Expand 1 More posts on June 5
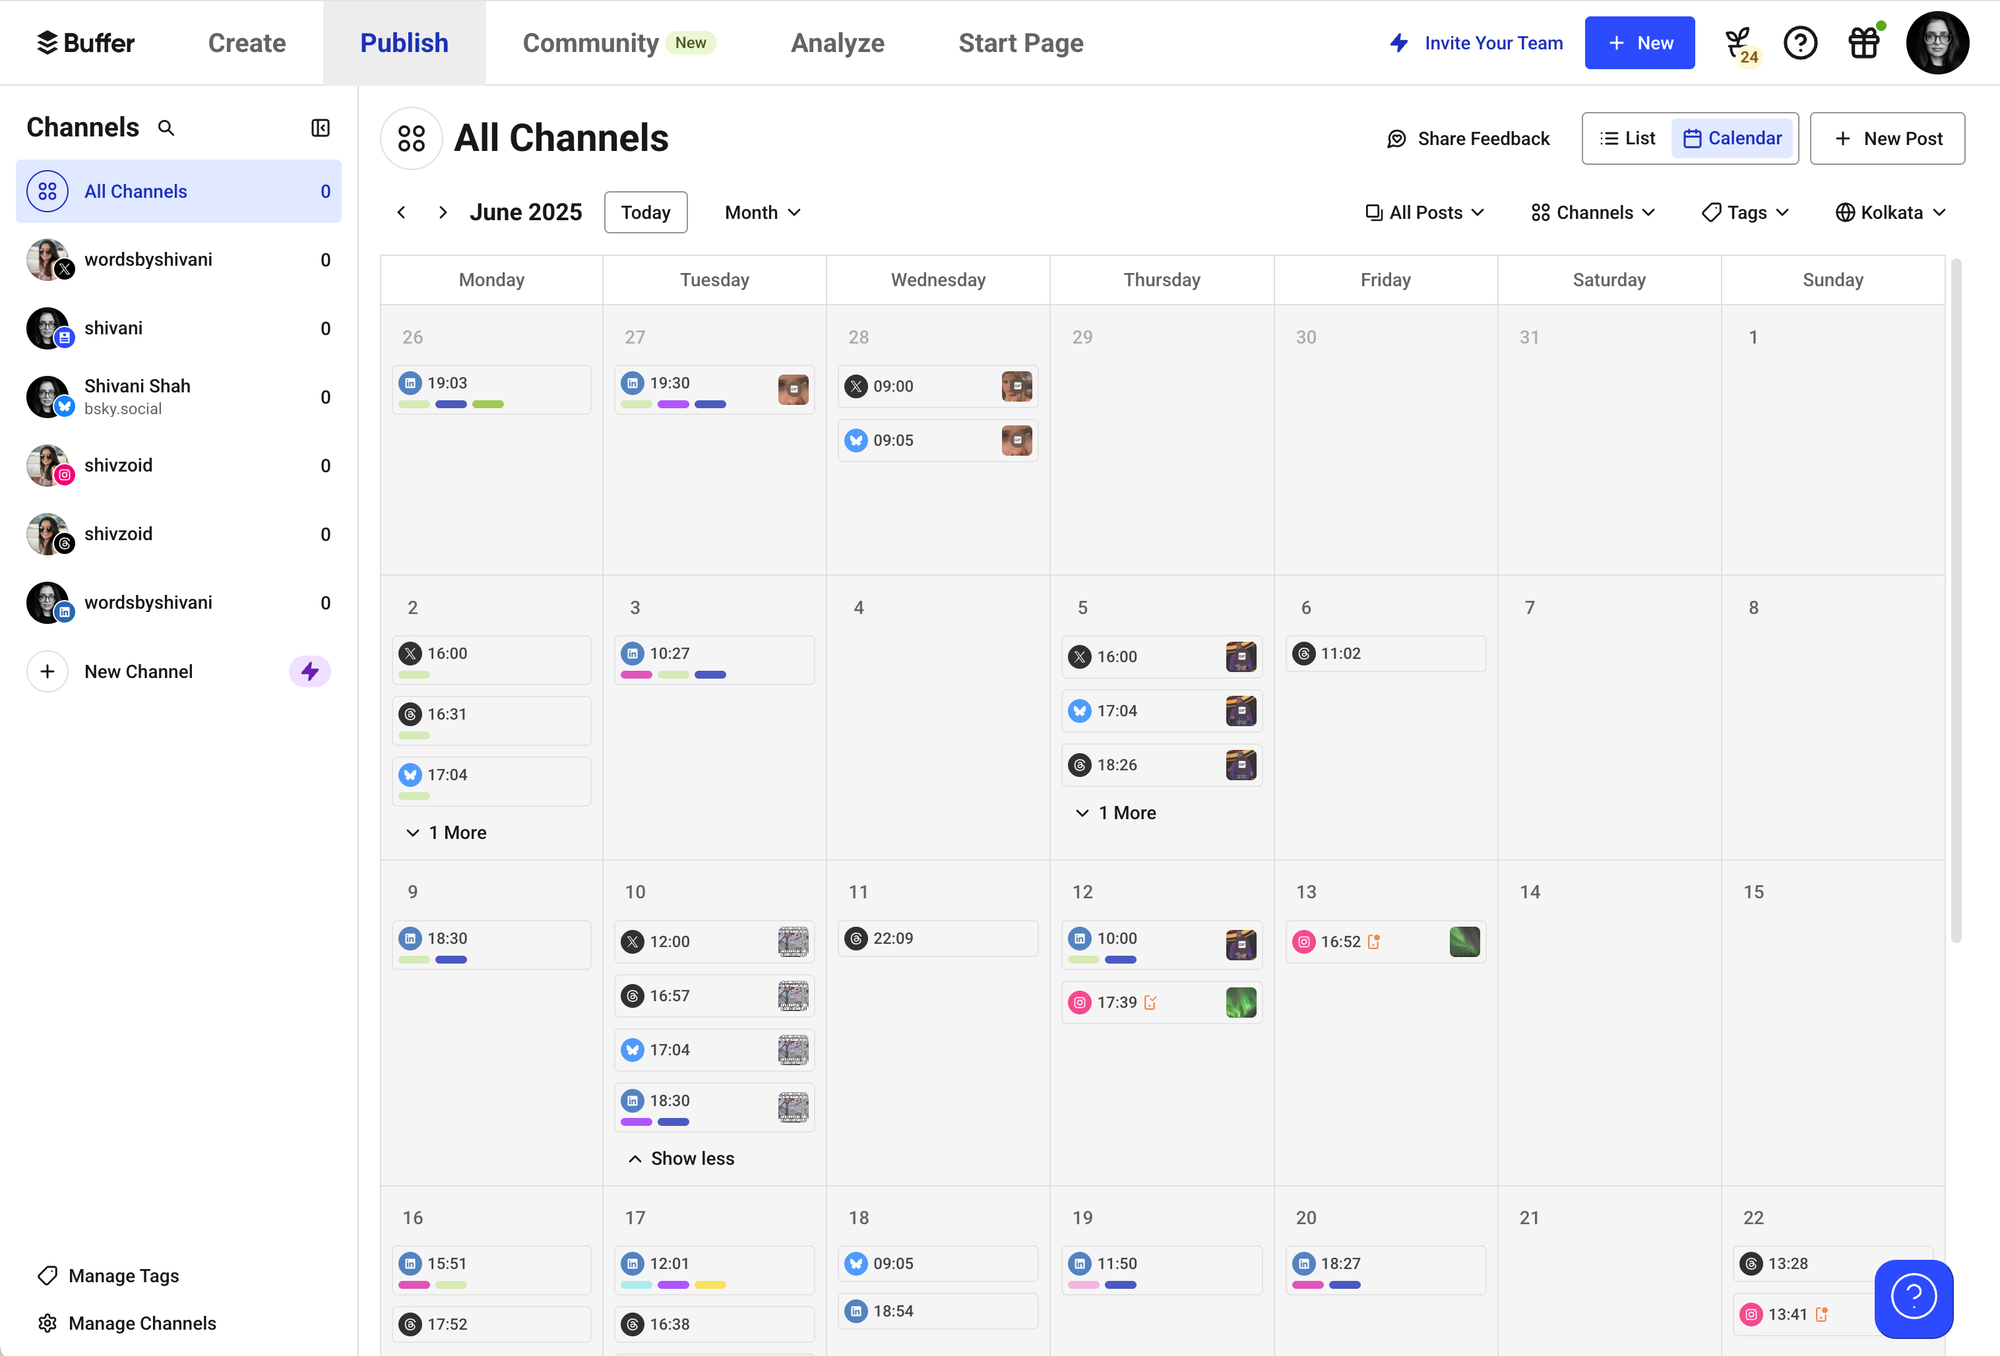 [1115, 813]
